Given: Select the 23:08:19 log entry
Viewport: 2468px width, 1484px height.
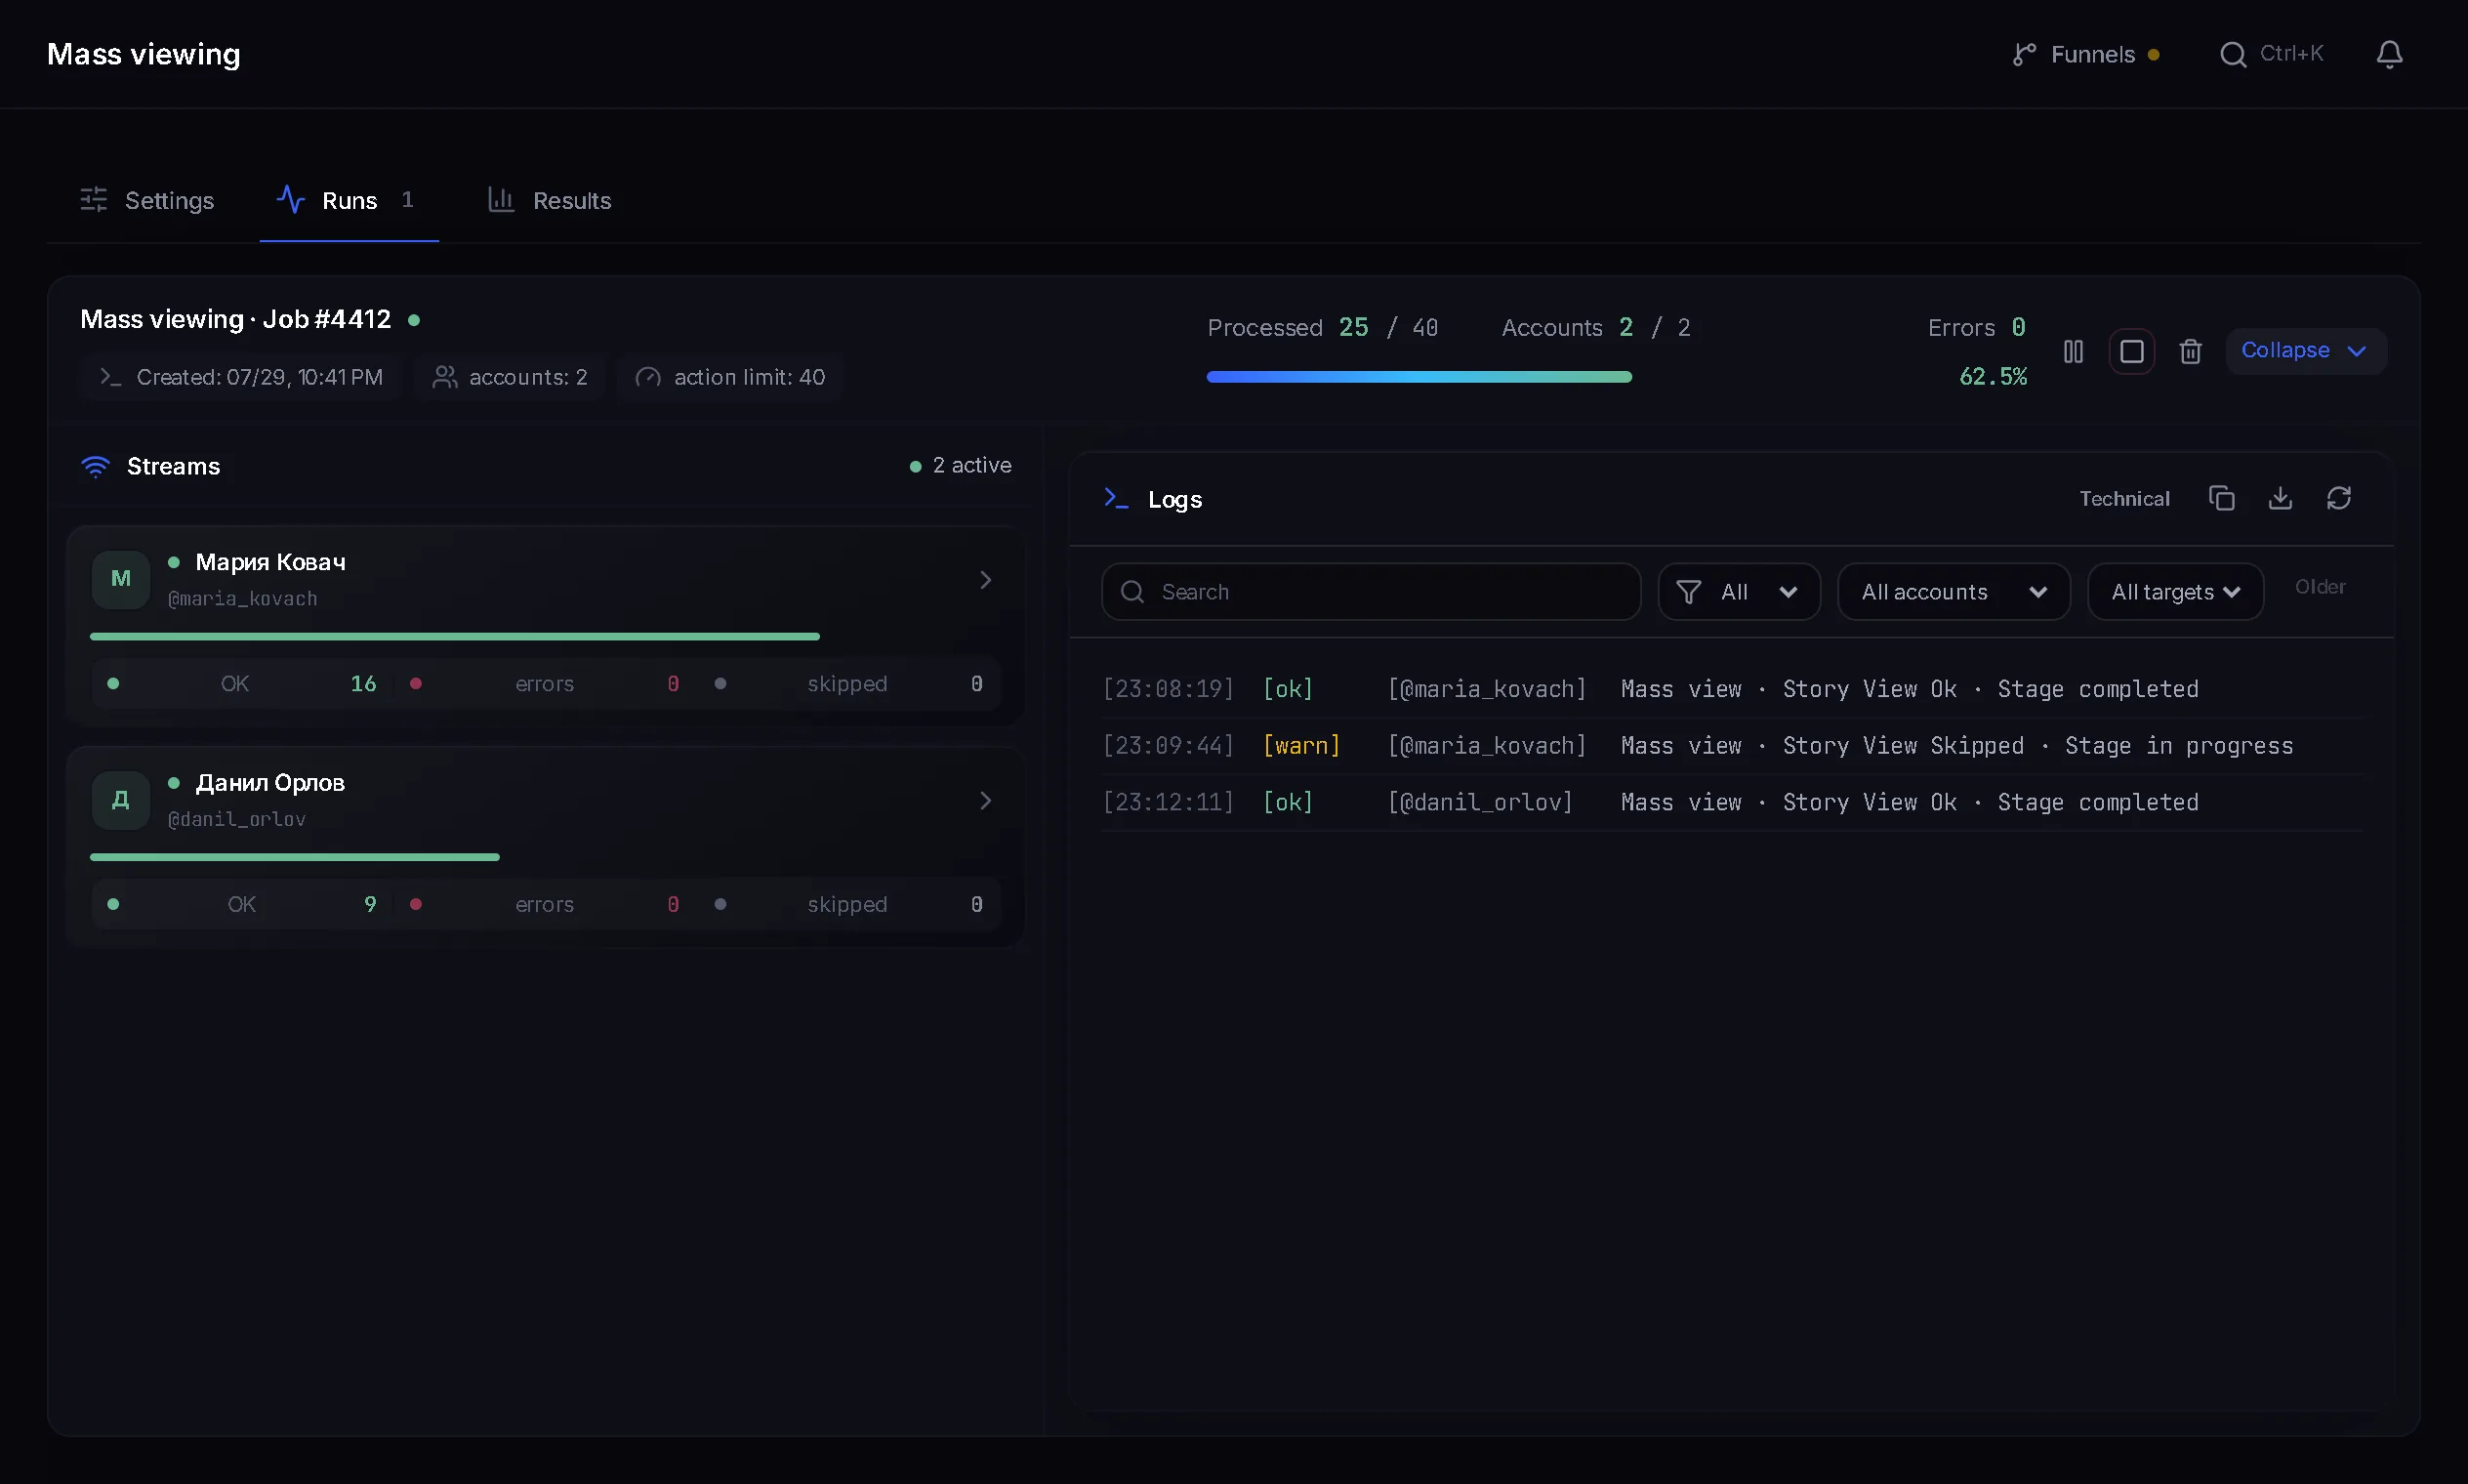Looking at the screenshot, I should (x=1731, y=689).
